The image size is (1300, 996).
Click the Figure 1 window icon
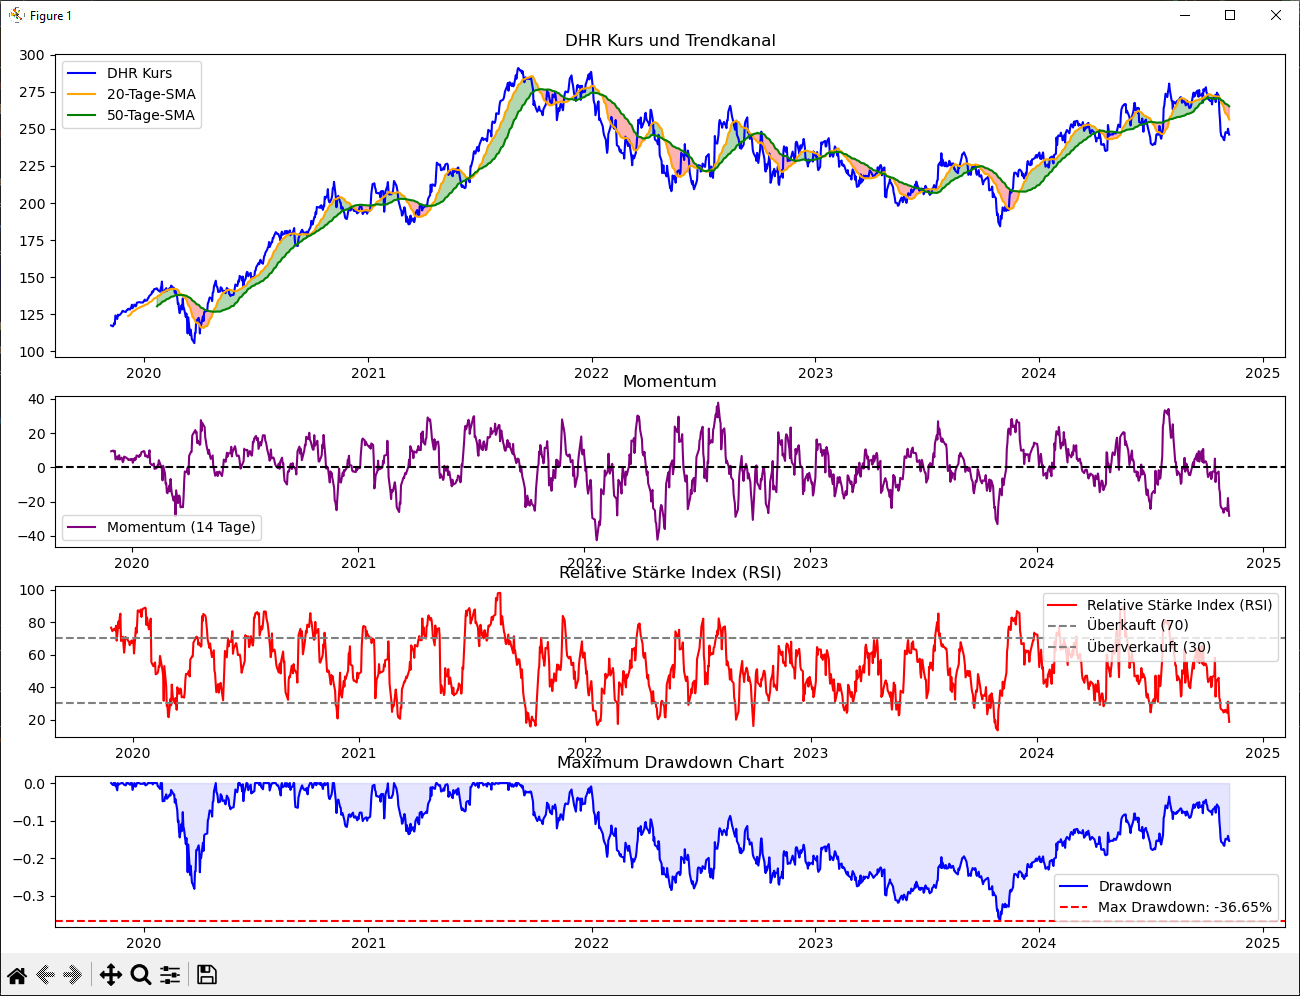coord(16,15)
